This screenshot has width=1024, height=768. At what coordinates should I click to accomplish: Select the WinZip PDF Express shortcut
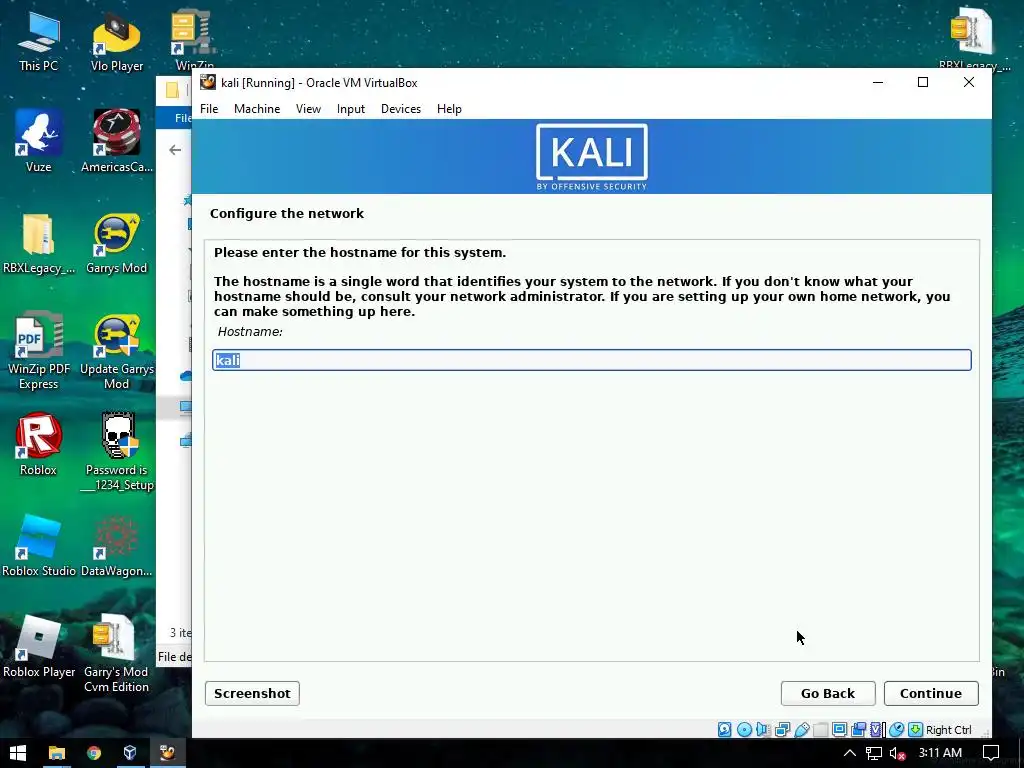tap(39, 351)
